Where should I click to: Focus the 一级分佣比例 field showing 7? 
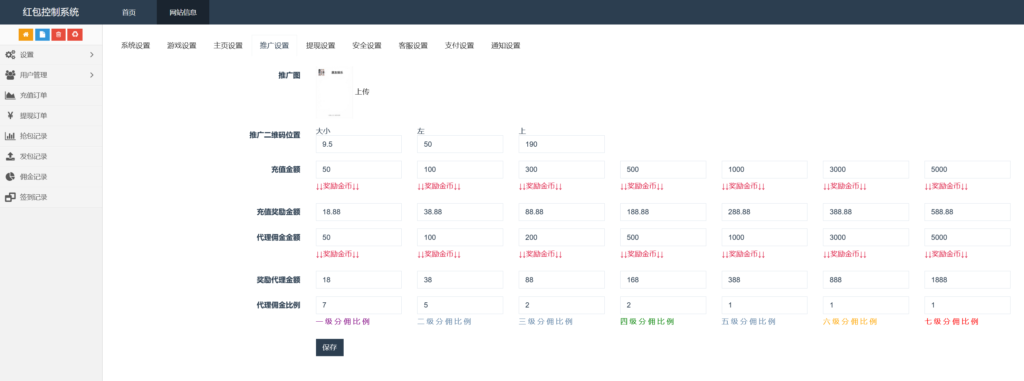[x=359, y=305]
